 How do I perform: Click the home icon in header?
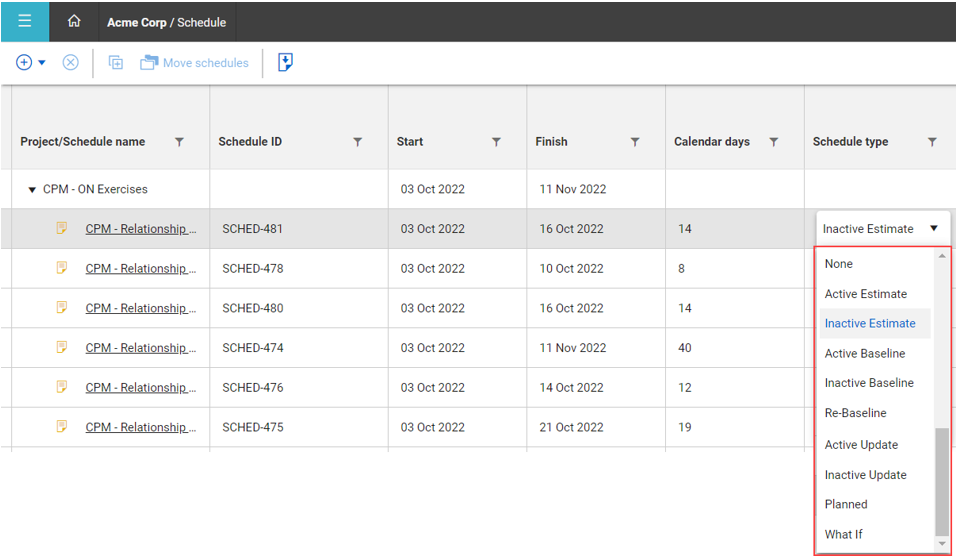(74, 21)
